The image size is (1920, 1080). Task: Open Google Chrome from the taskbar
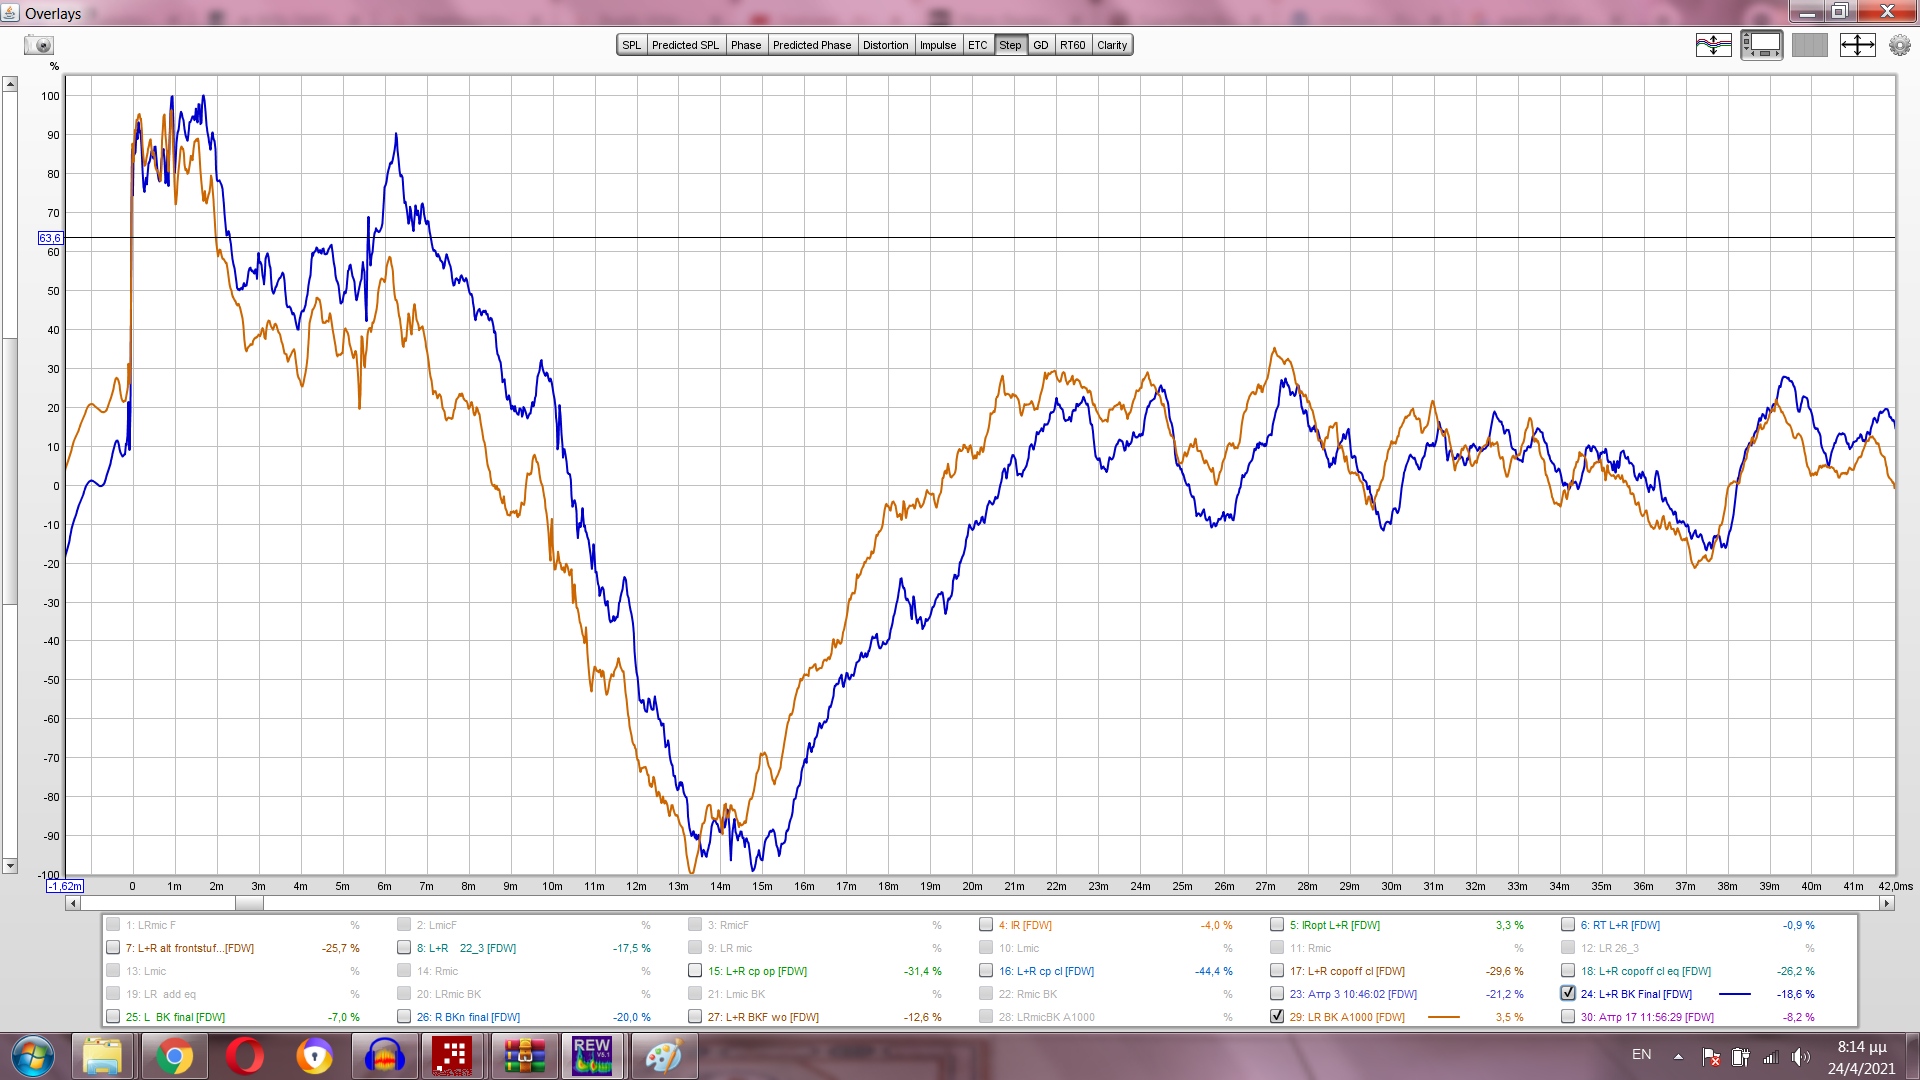pyautogui.click(x=174, y=1055)
